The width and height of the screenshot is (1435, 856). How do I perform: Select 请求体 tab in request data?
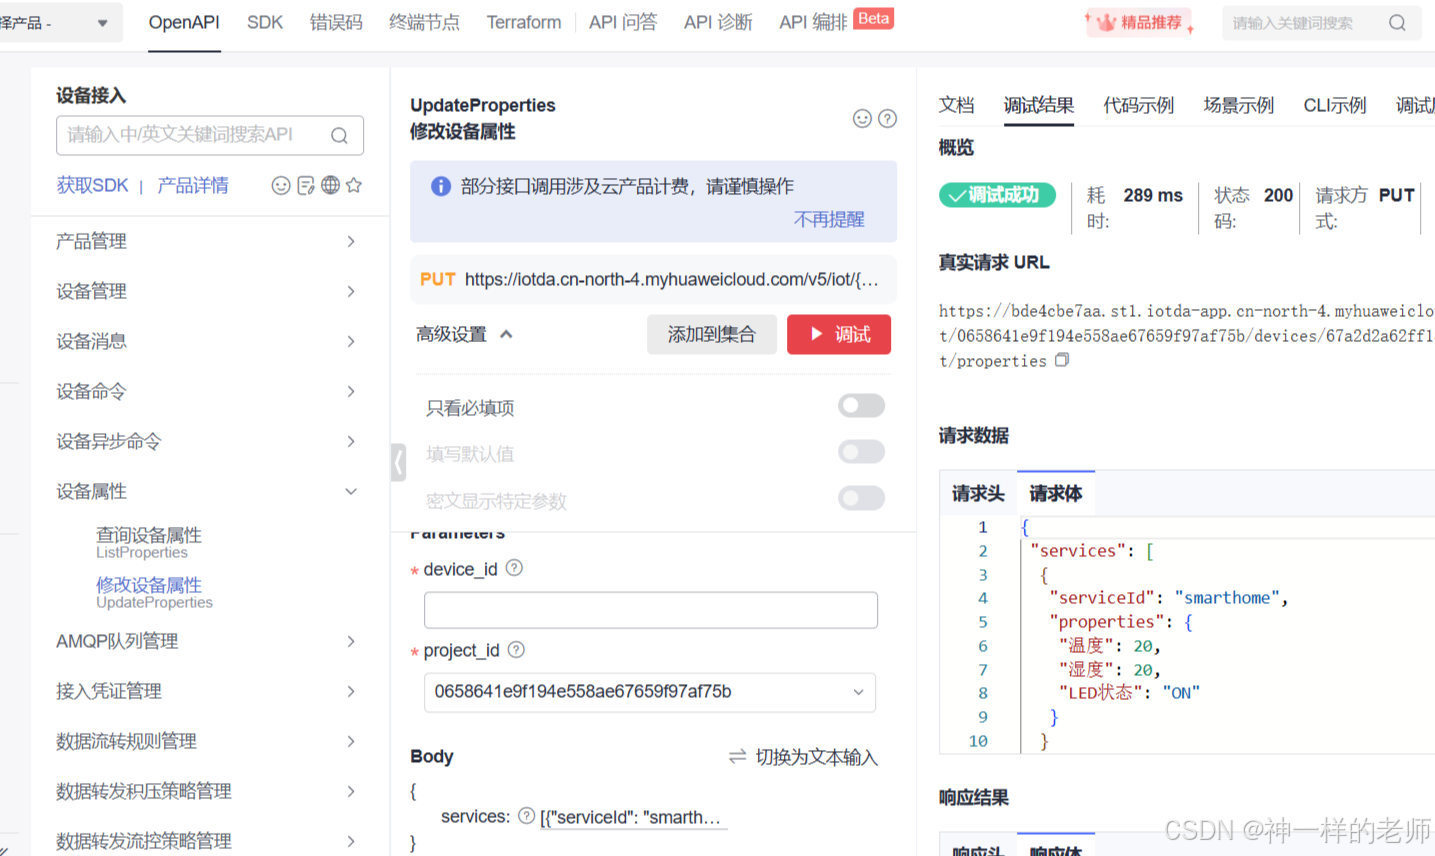click(x=1056, y=493)
